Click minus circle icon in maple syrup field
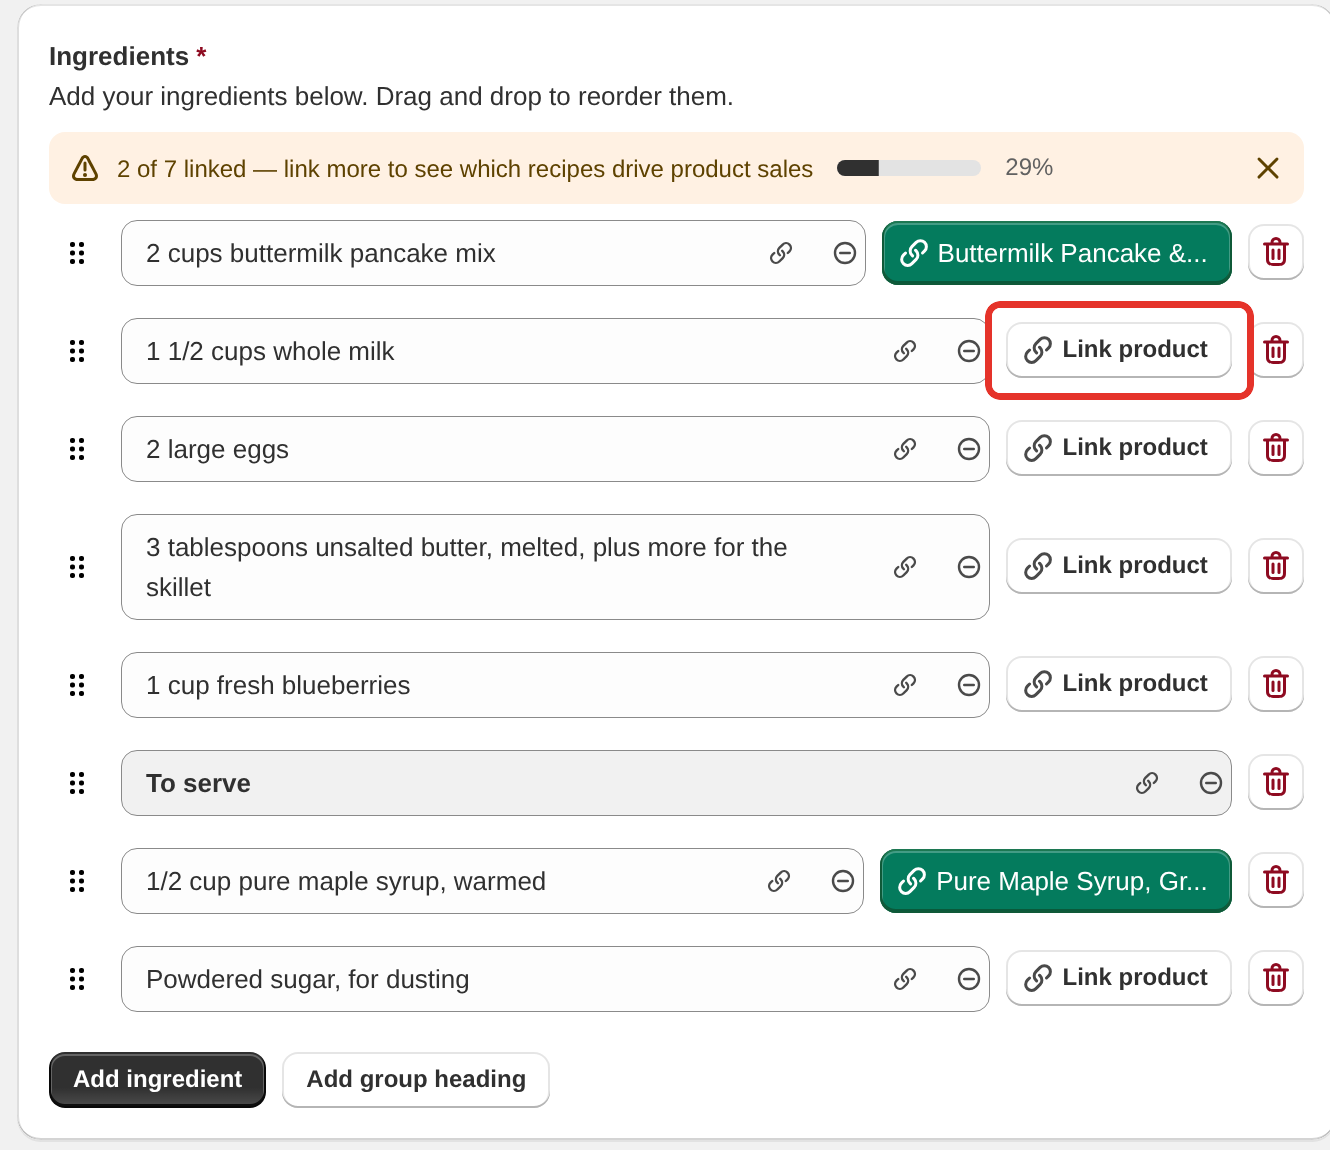This screenshot has width=1330, height=1150. click(x=843, y=881)
